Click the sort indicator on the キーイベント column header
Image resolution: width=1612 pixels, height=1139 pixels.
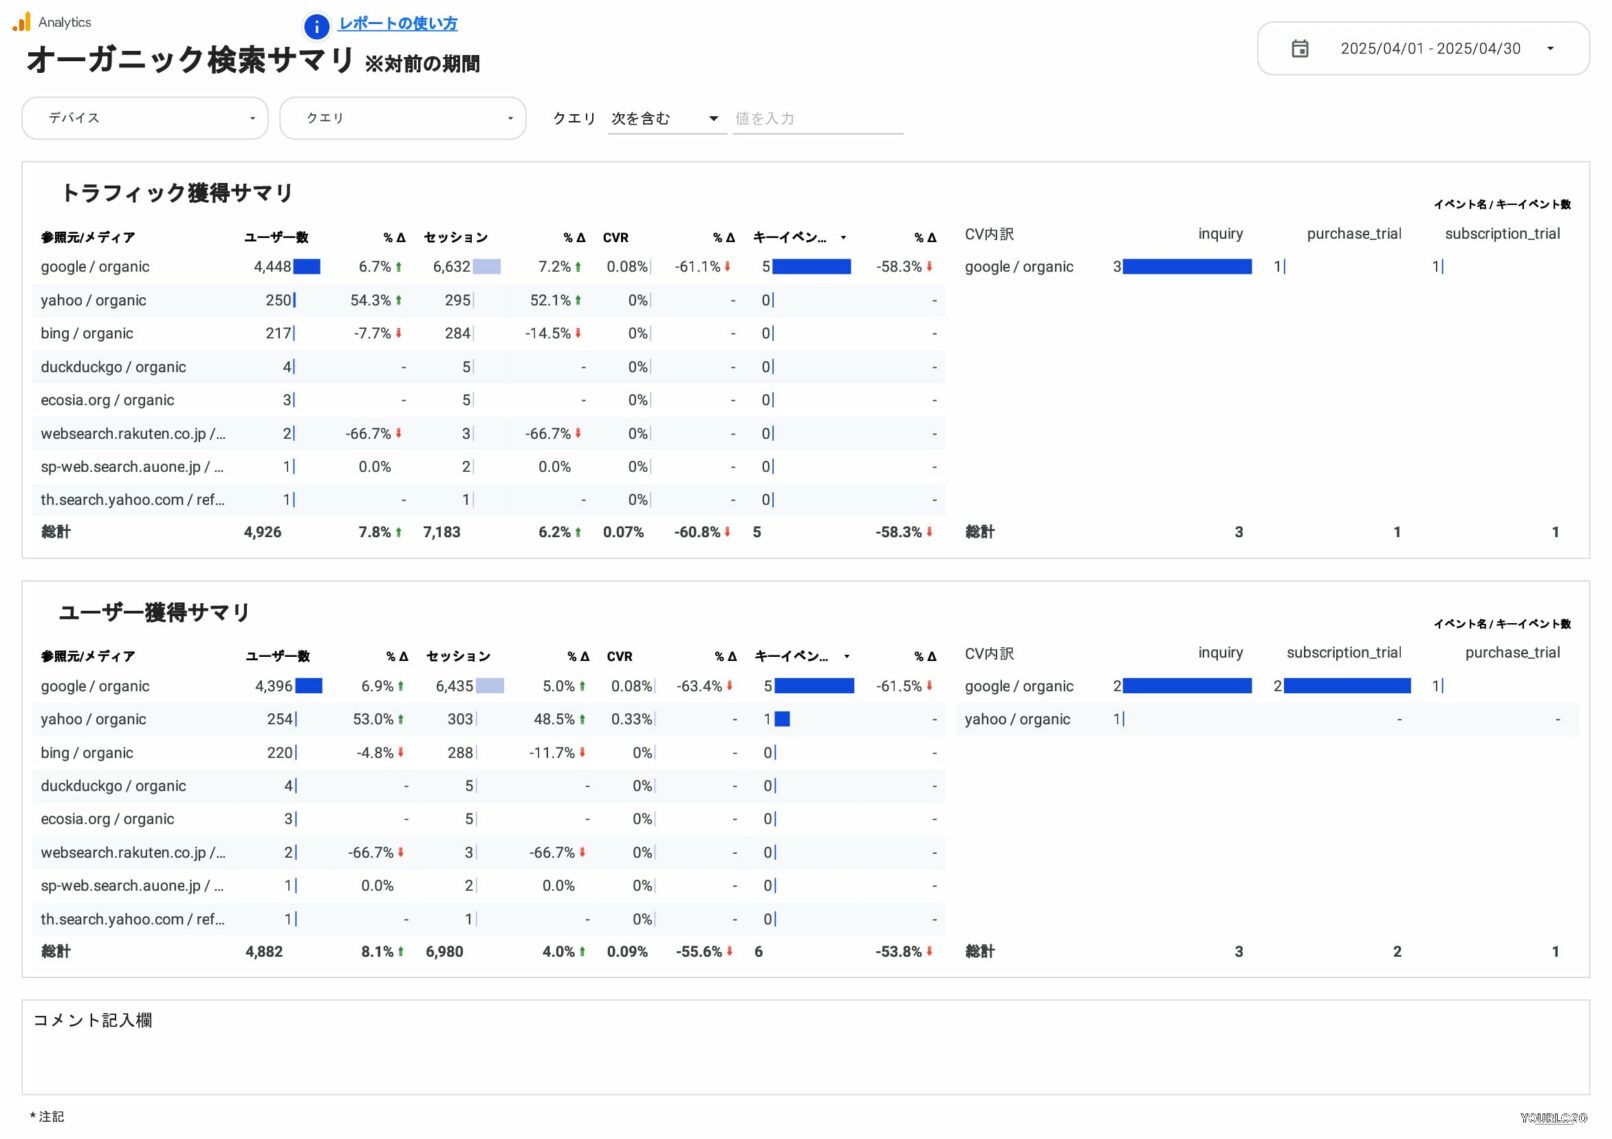click(844, 237)
